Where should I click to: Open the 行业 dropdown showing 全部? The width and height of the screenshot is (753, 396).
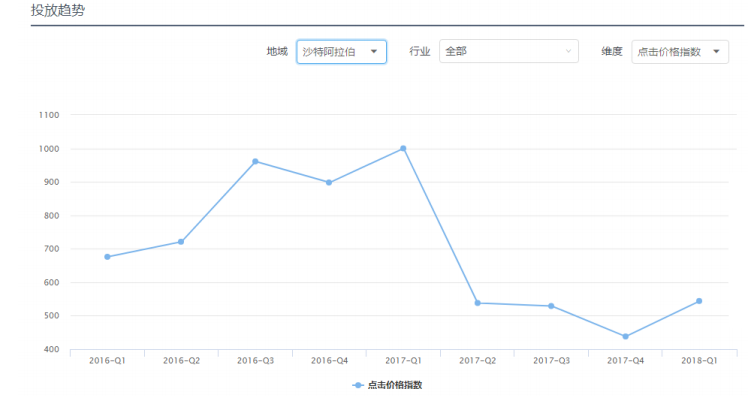pos(509,51)
